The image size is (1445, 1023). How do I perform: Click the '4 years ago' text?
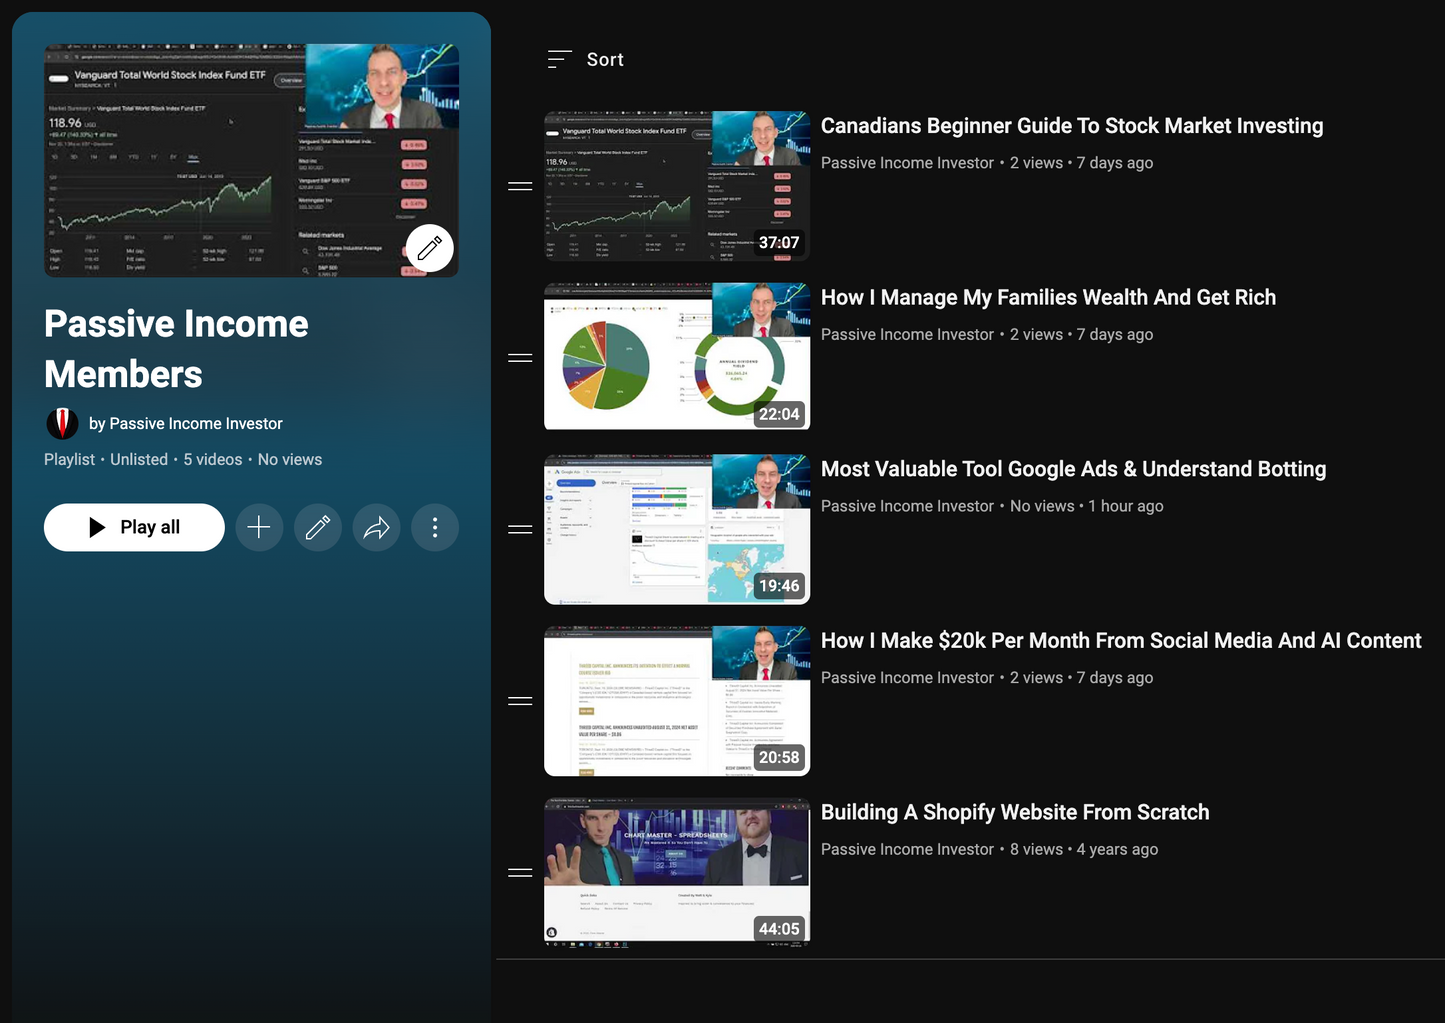[x=1117, y=849]
